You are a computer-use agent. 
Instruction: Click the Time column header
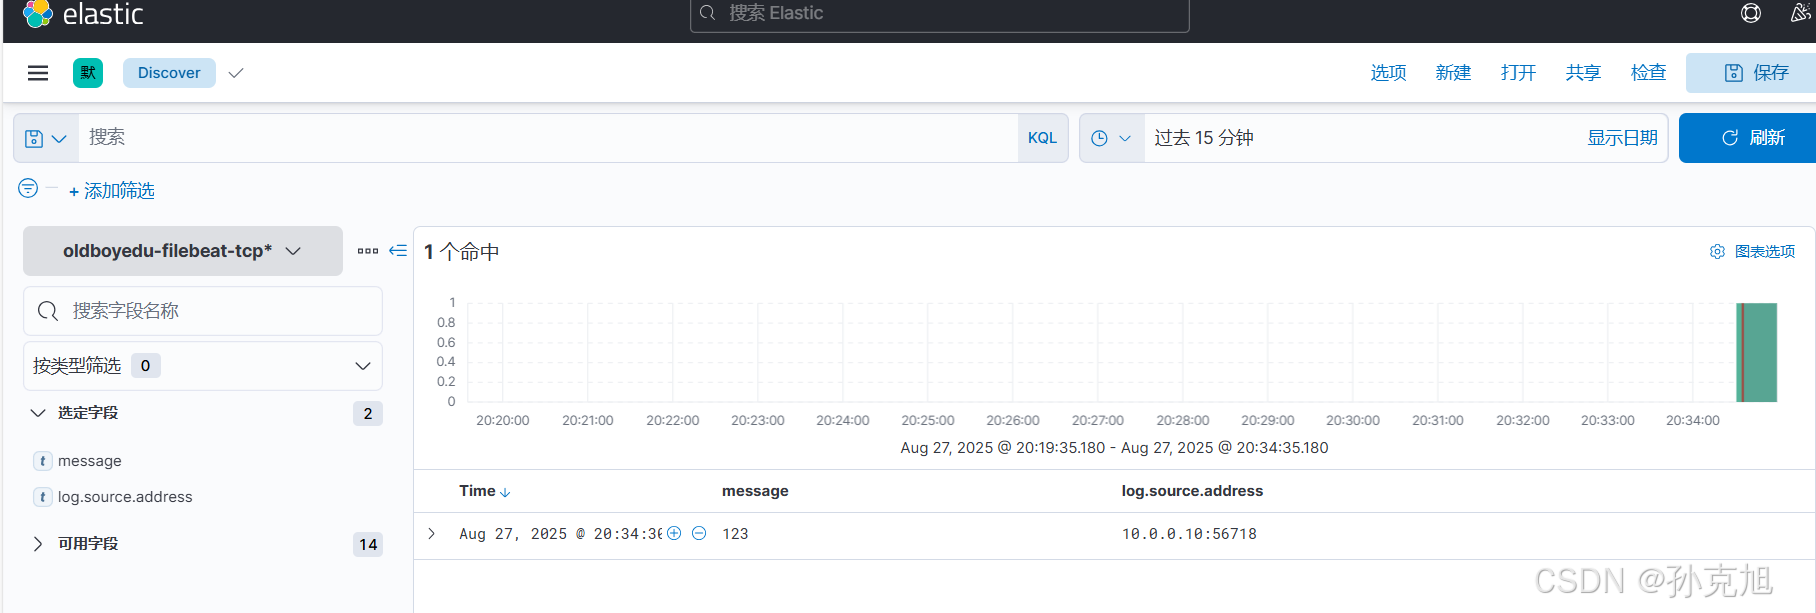pos(477,491)
